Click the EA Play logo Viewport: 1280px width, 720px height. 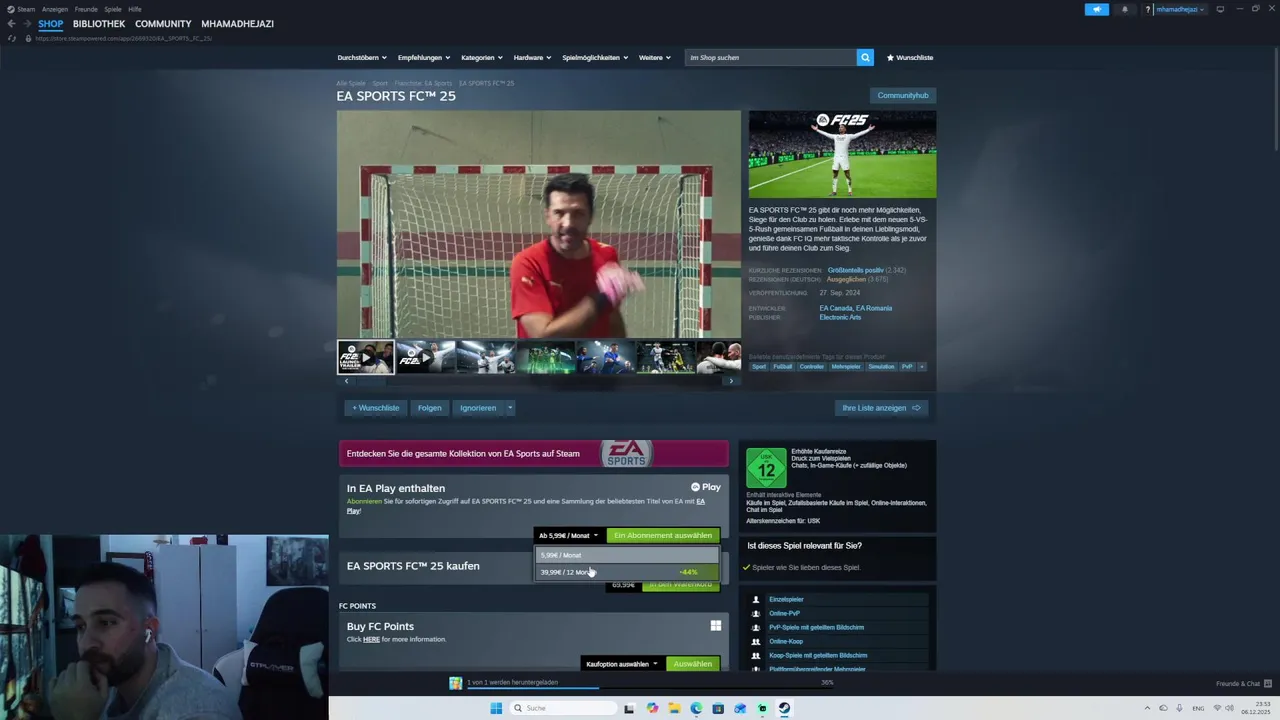706,487
